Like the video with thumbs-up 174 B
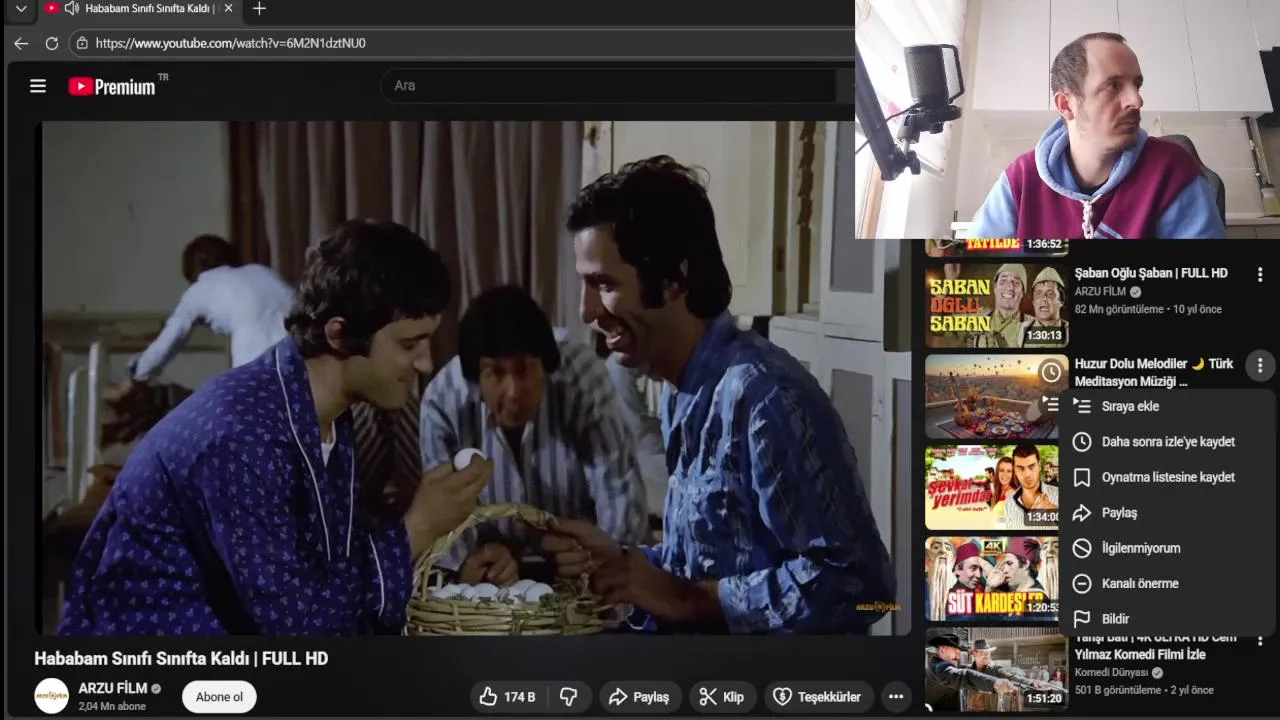This screenshot has width=1280, height=720. pos(507,697)
